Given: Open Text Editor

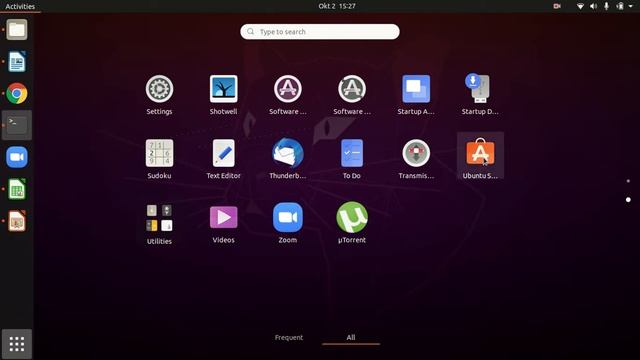Looking at the screenshot, I should [x=223, y=153].
